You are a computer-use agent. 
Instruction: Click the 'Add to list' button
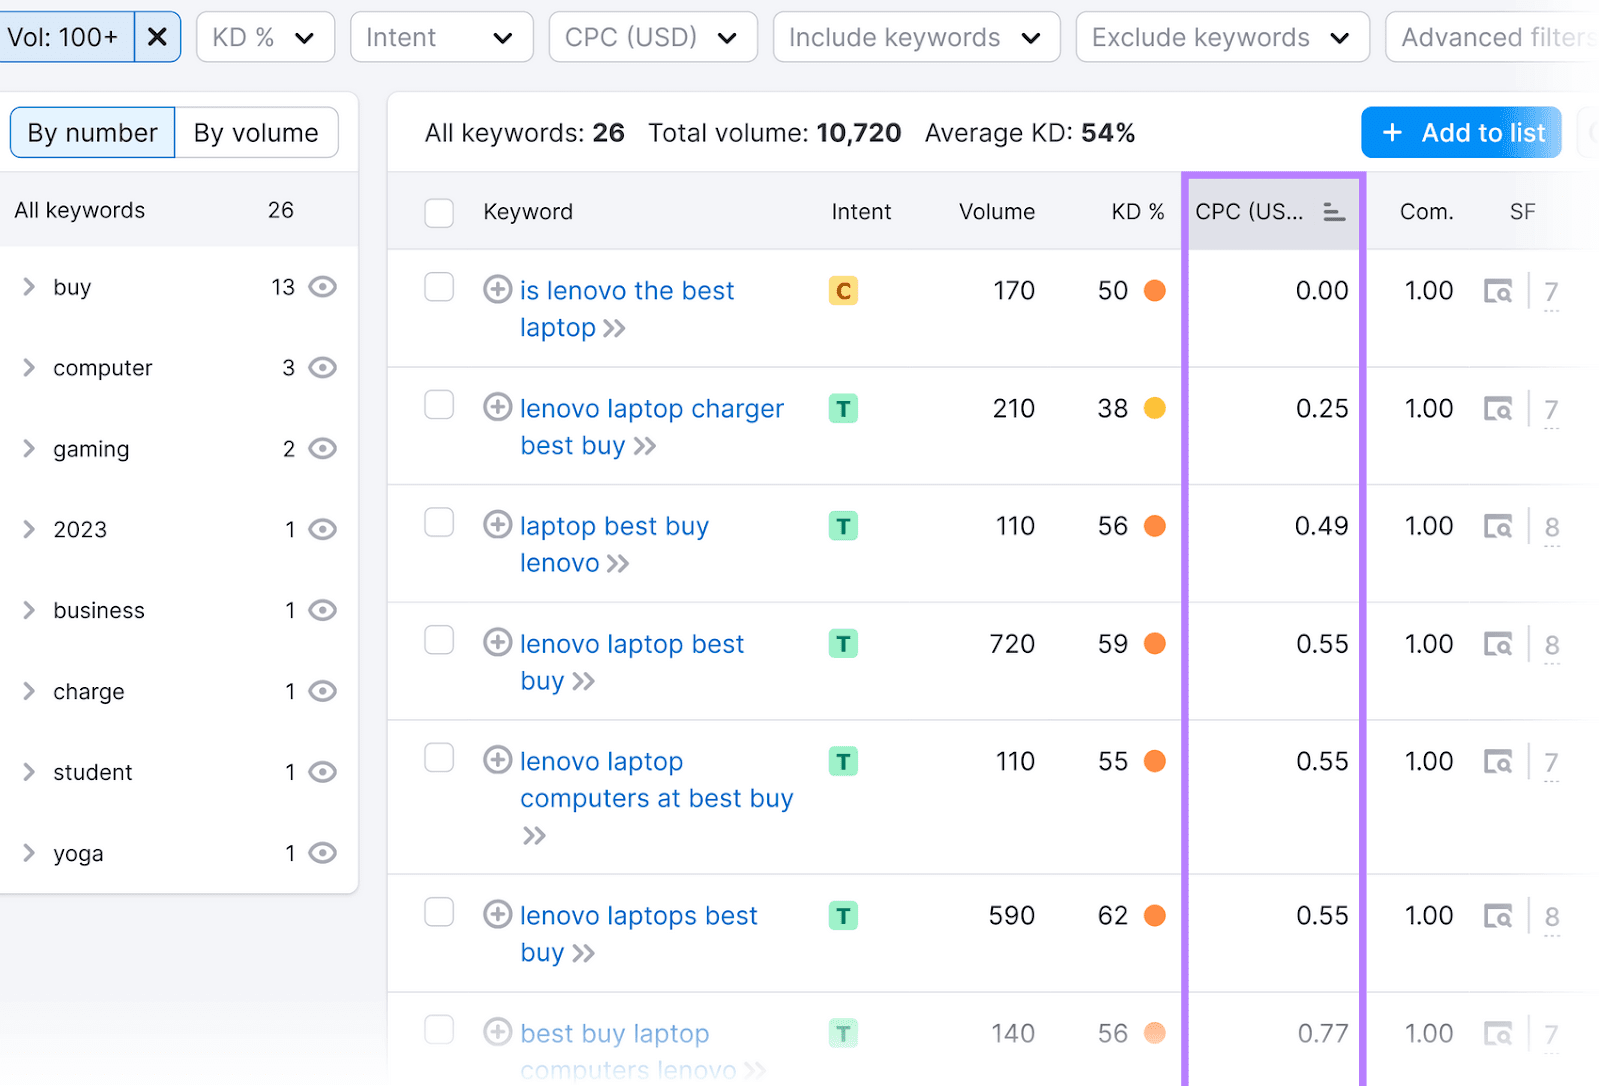[x=1461, y=133]
